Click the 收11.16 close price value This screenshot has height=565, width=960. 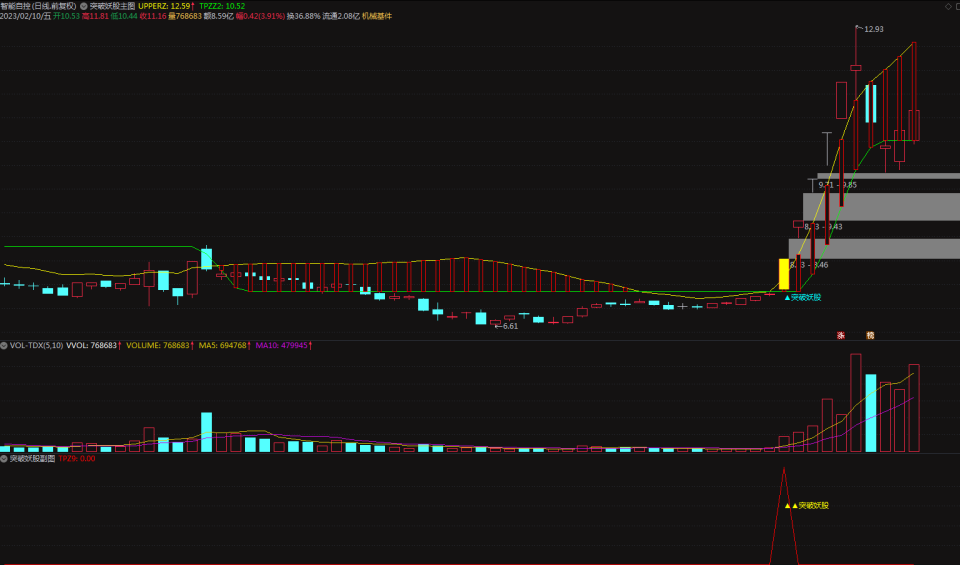153,17
